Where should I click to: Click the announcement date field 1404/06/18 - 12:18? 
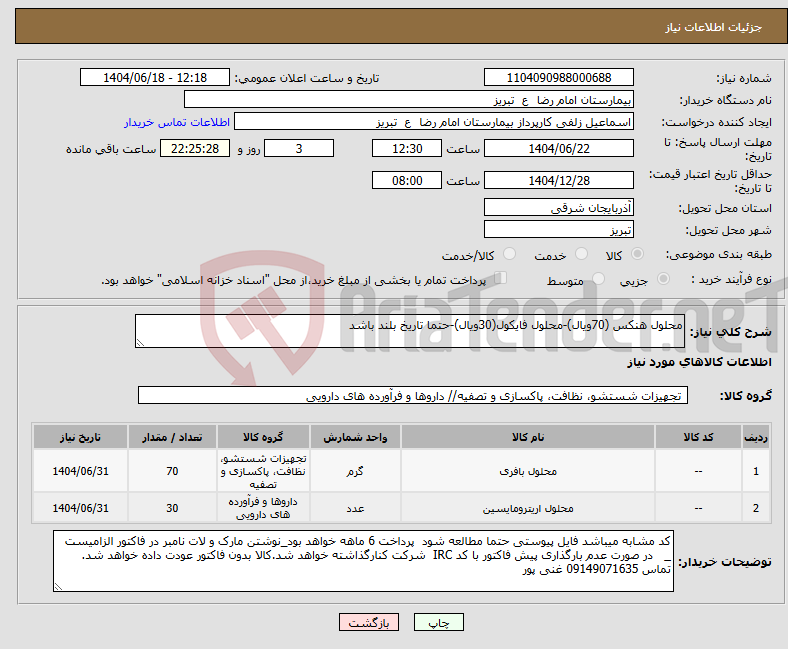pos(155,77)
